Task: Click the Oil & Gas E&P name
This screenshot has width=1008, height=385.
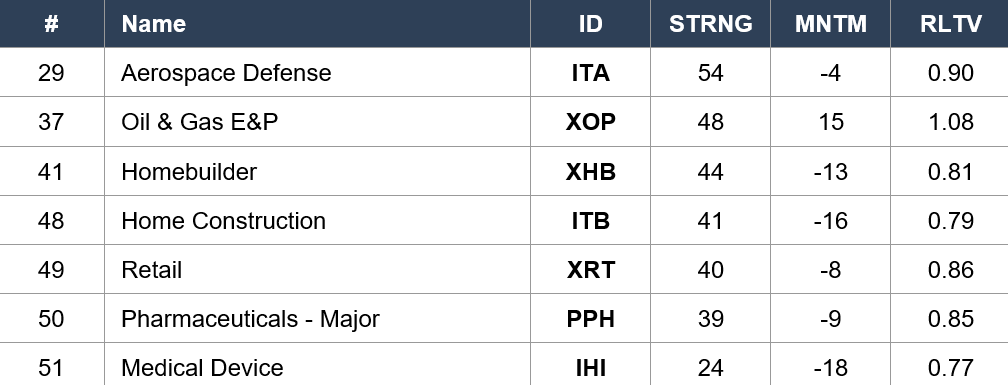Action: click(x=200, y=121)
